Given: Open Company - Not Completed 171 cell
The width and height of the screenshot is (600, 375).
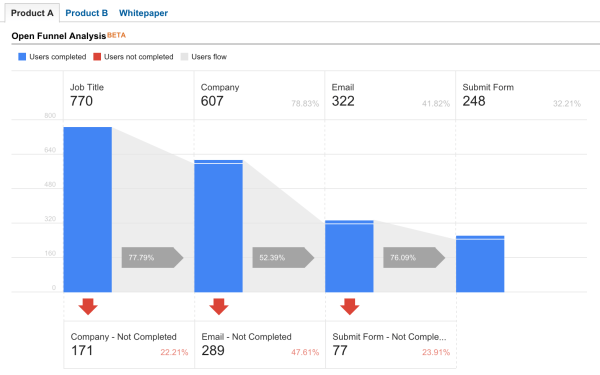Looking at the screenshot, I should pyautogui.click(x=129, y=345).
